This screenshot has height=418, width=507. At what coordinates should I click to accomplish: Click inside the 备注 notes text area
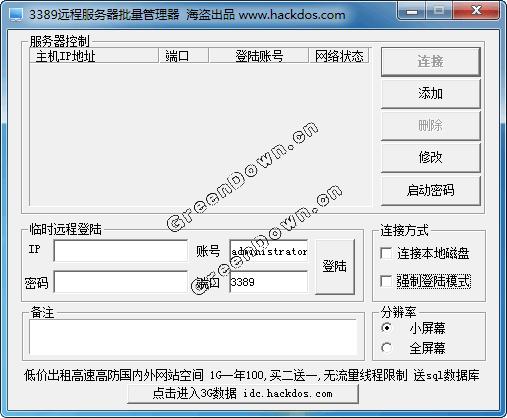[x=193, y=337]
